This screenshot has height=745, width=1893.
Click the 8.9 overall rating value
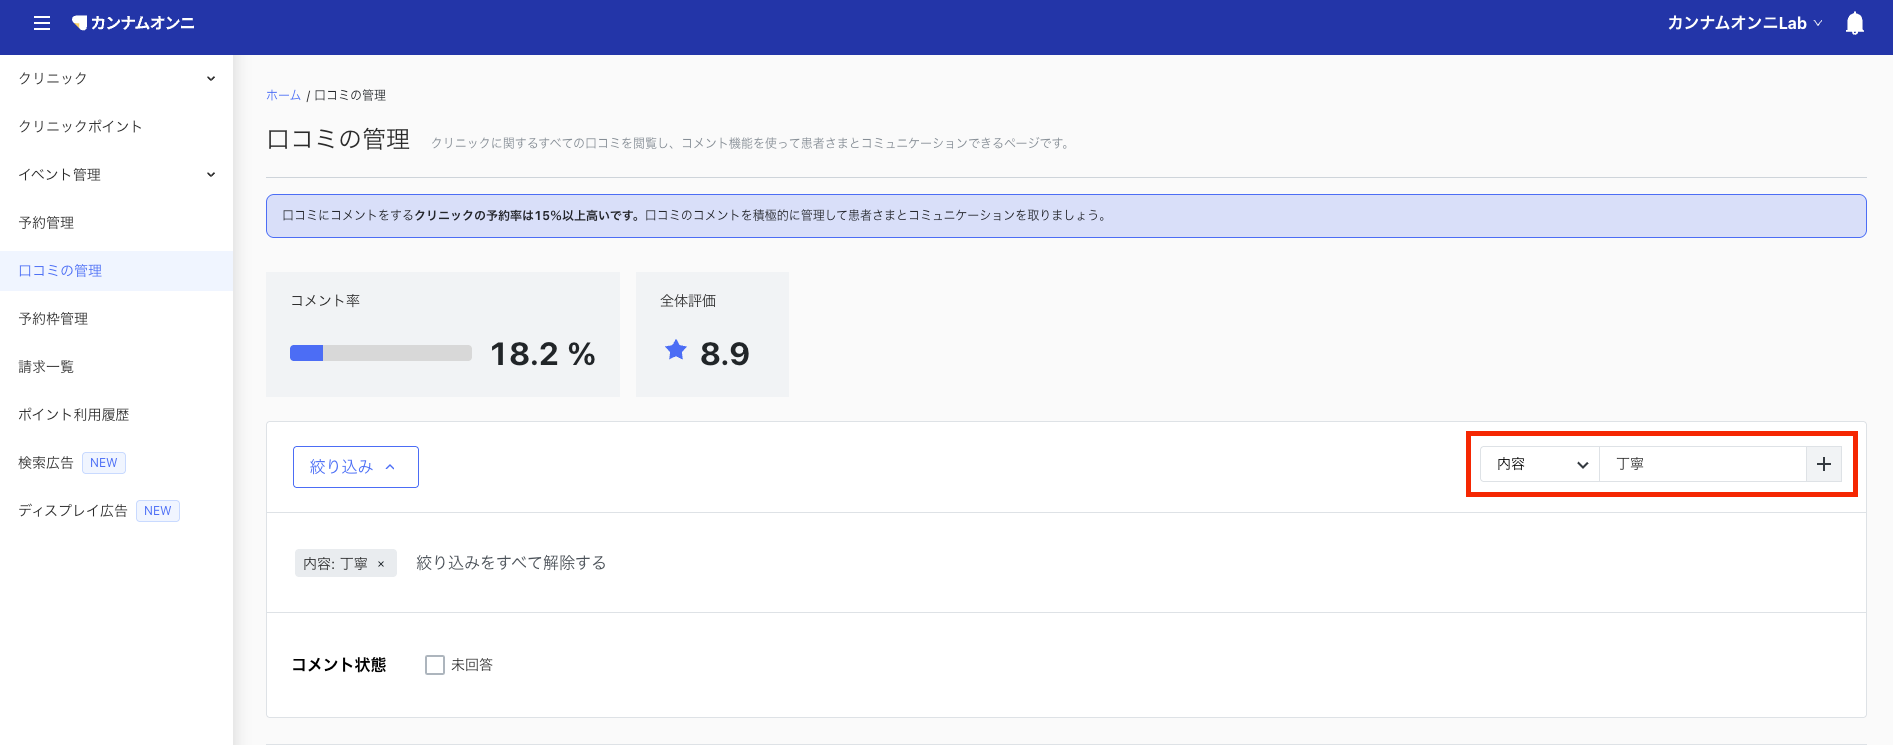coord(725,354)
